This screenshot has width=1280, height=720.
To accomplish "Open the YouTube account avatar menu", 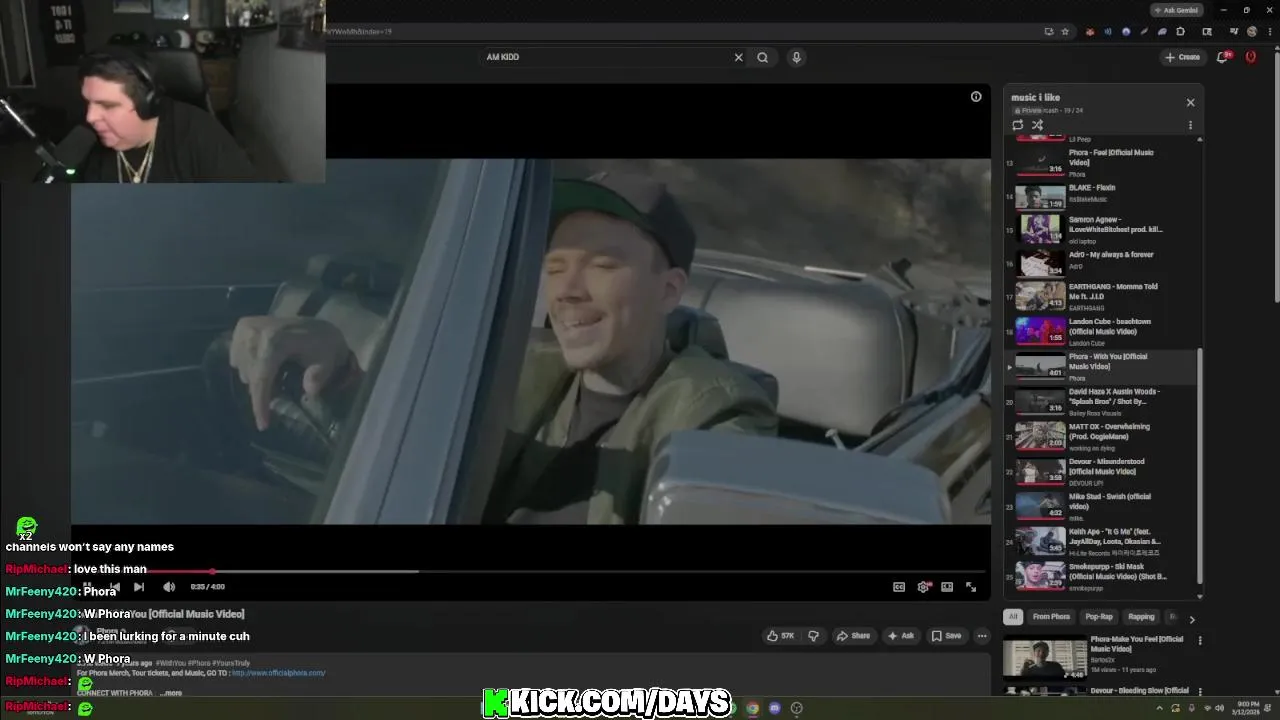I will [1251, 57].
